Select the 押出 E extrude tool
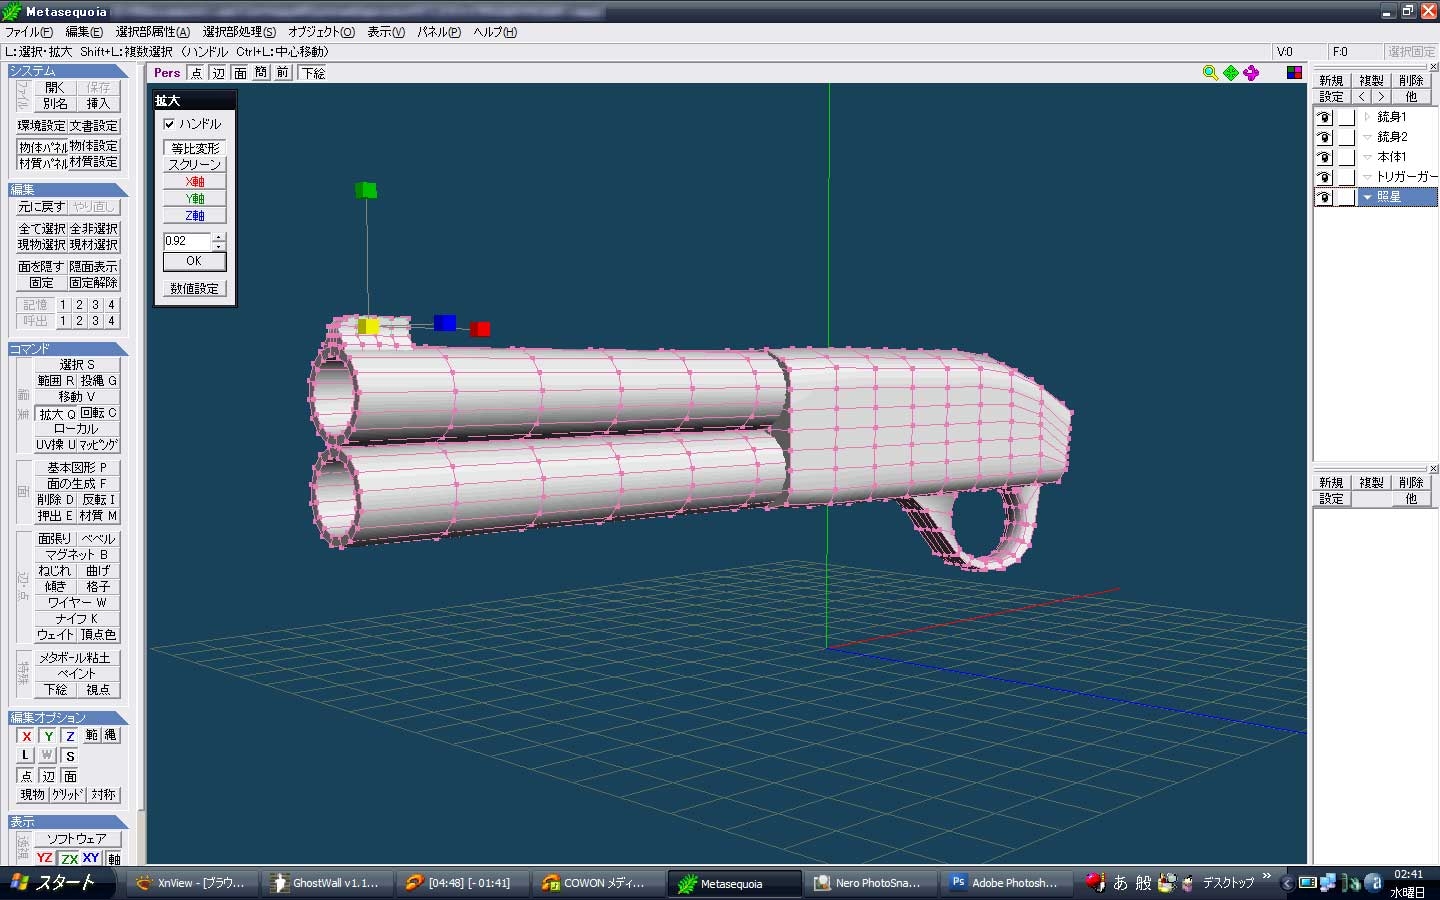This screenshot has width=1440, height=900. [56, 516]
